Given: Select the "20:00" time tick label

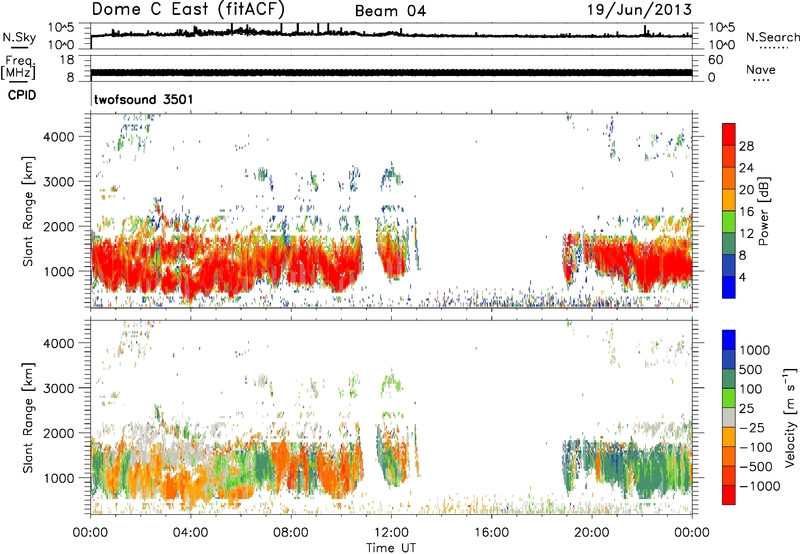Looking at the screenshot, I should point(591,533).
